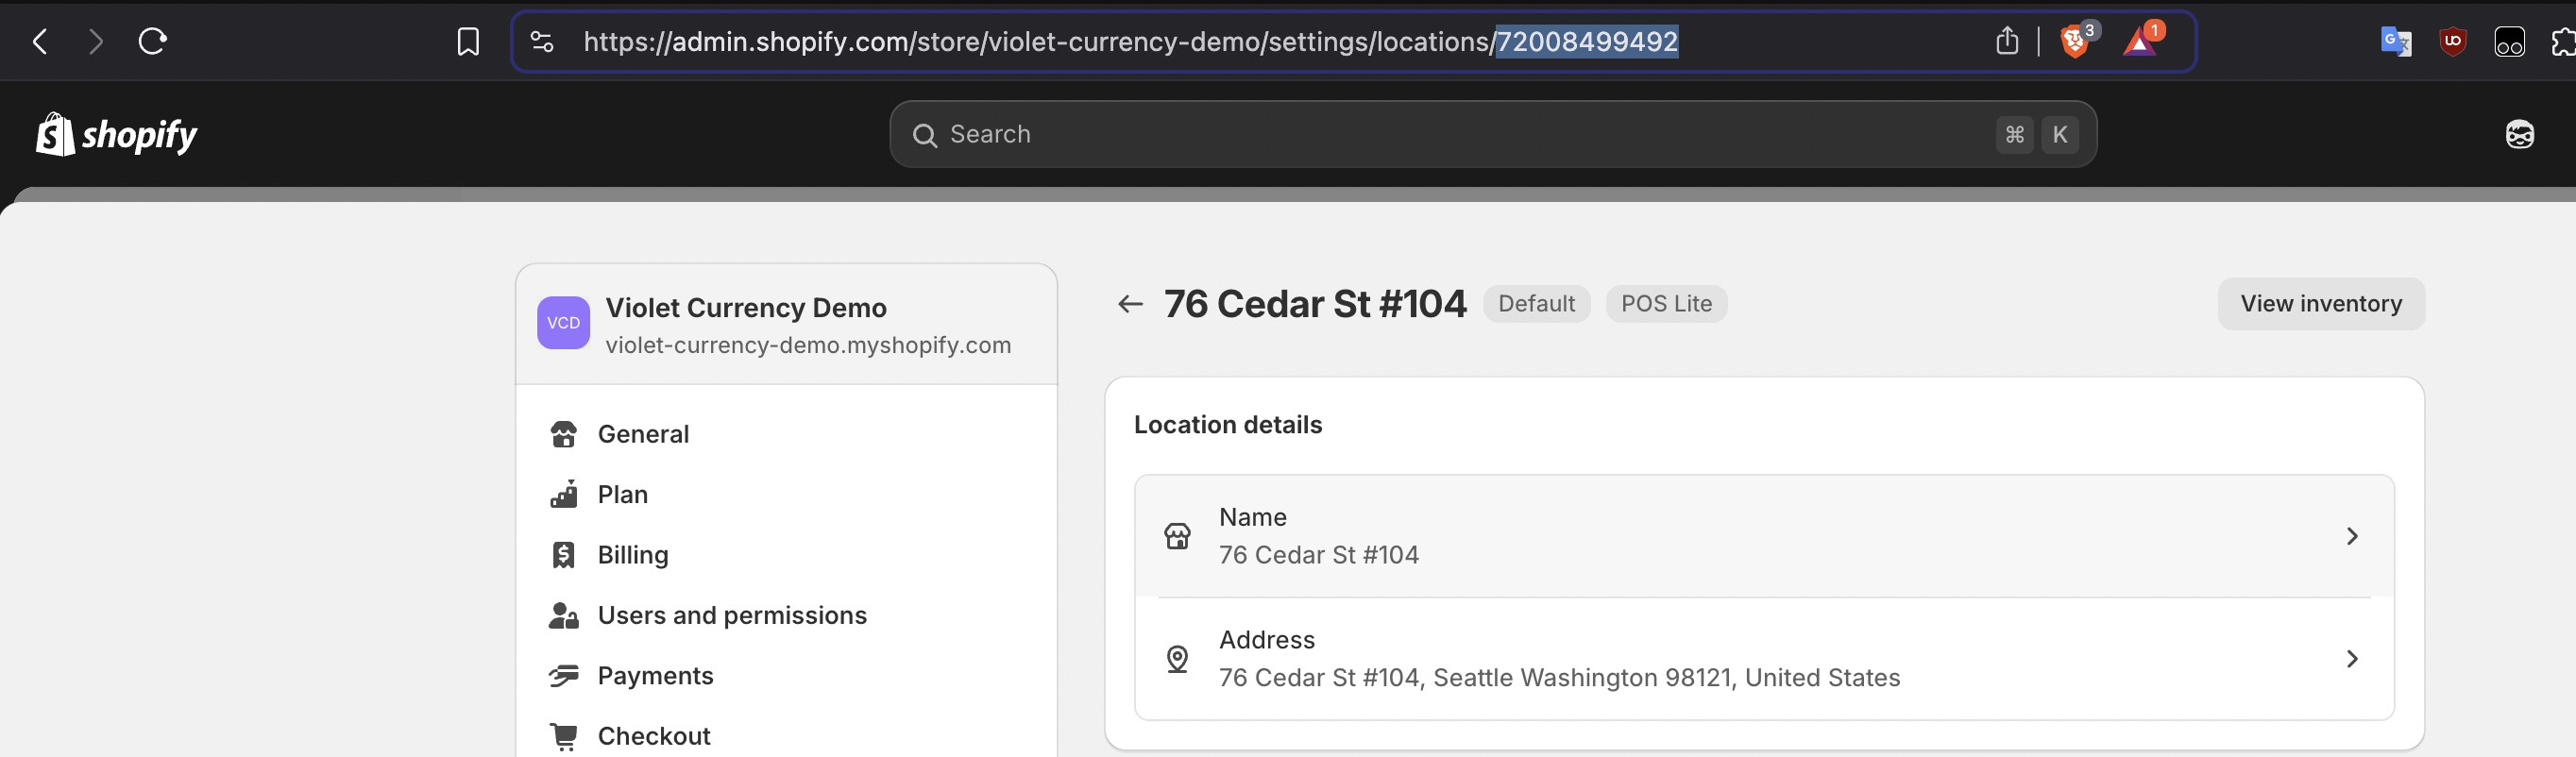The width and height of the screenshot is (2576, 757).
Task: Click the View inventory button
Action: coord(2320,304)
